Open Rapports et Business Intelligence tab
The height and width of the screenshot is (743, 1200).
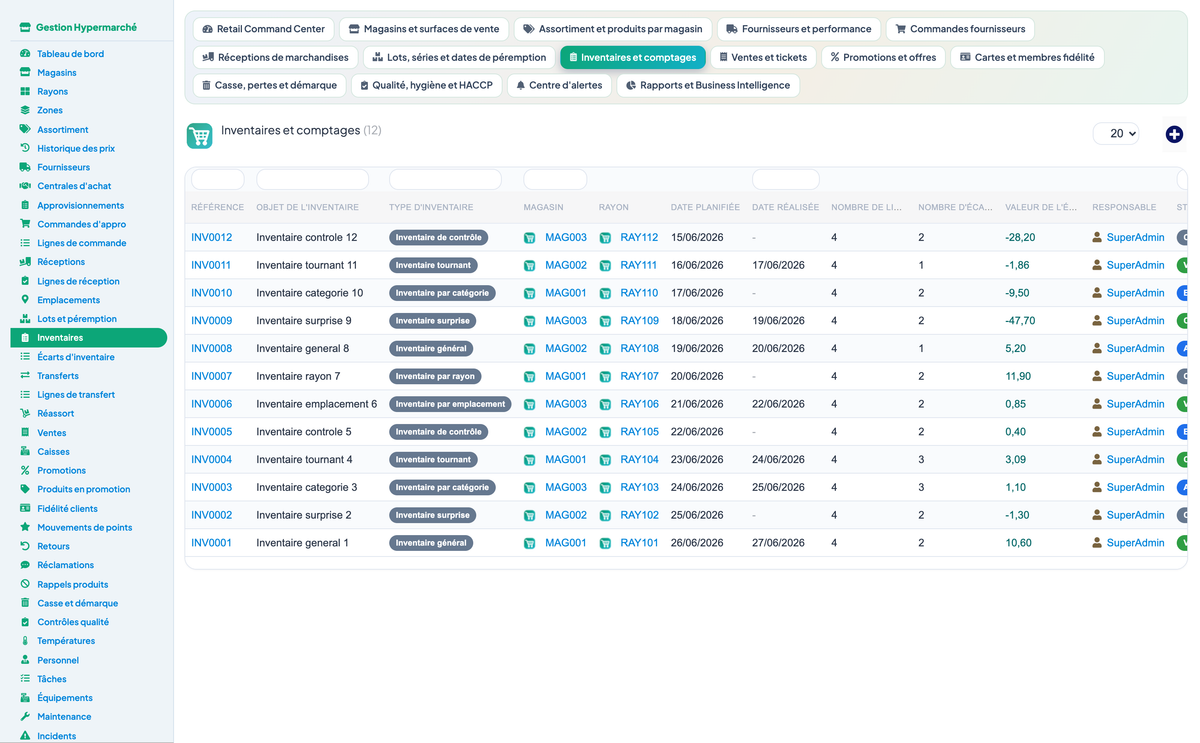pyautogui.click(x=708, y=85)
